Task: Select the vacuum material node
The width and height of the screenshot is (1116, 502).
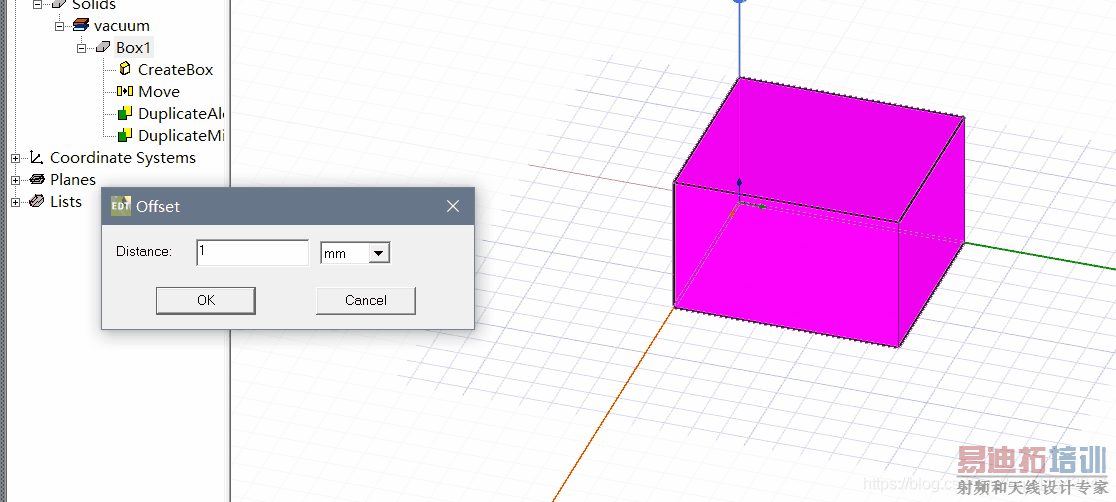Action: (122, 26)
